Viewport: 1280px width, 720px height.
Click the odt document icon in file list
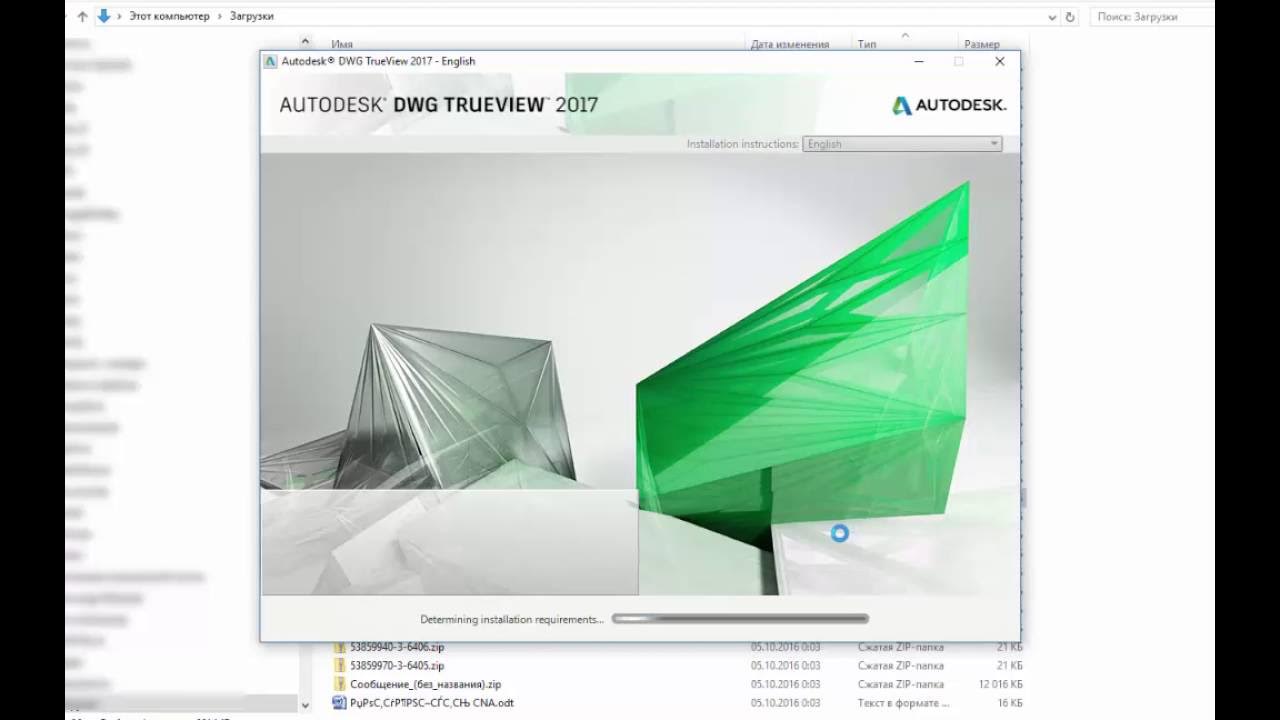click(340, 703)
